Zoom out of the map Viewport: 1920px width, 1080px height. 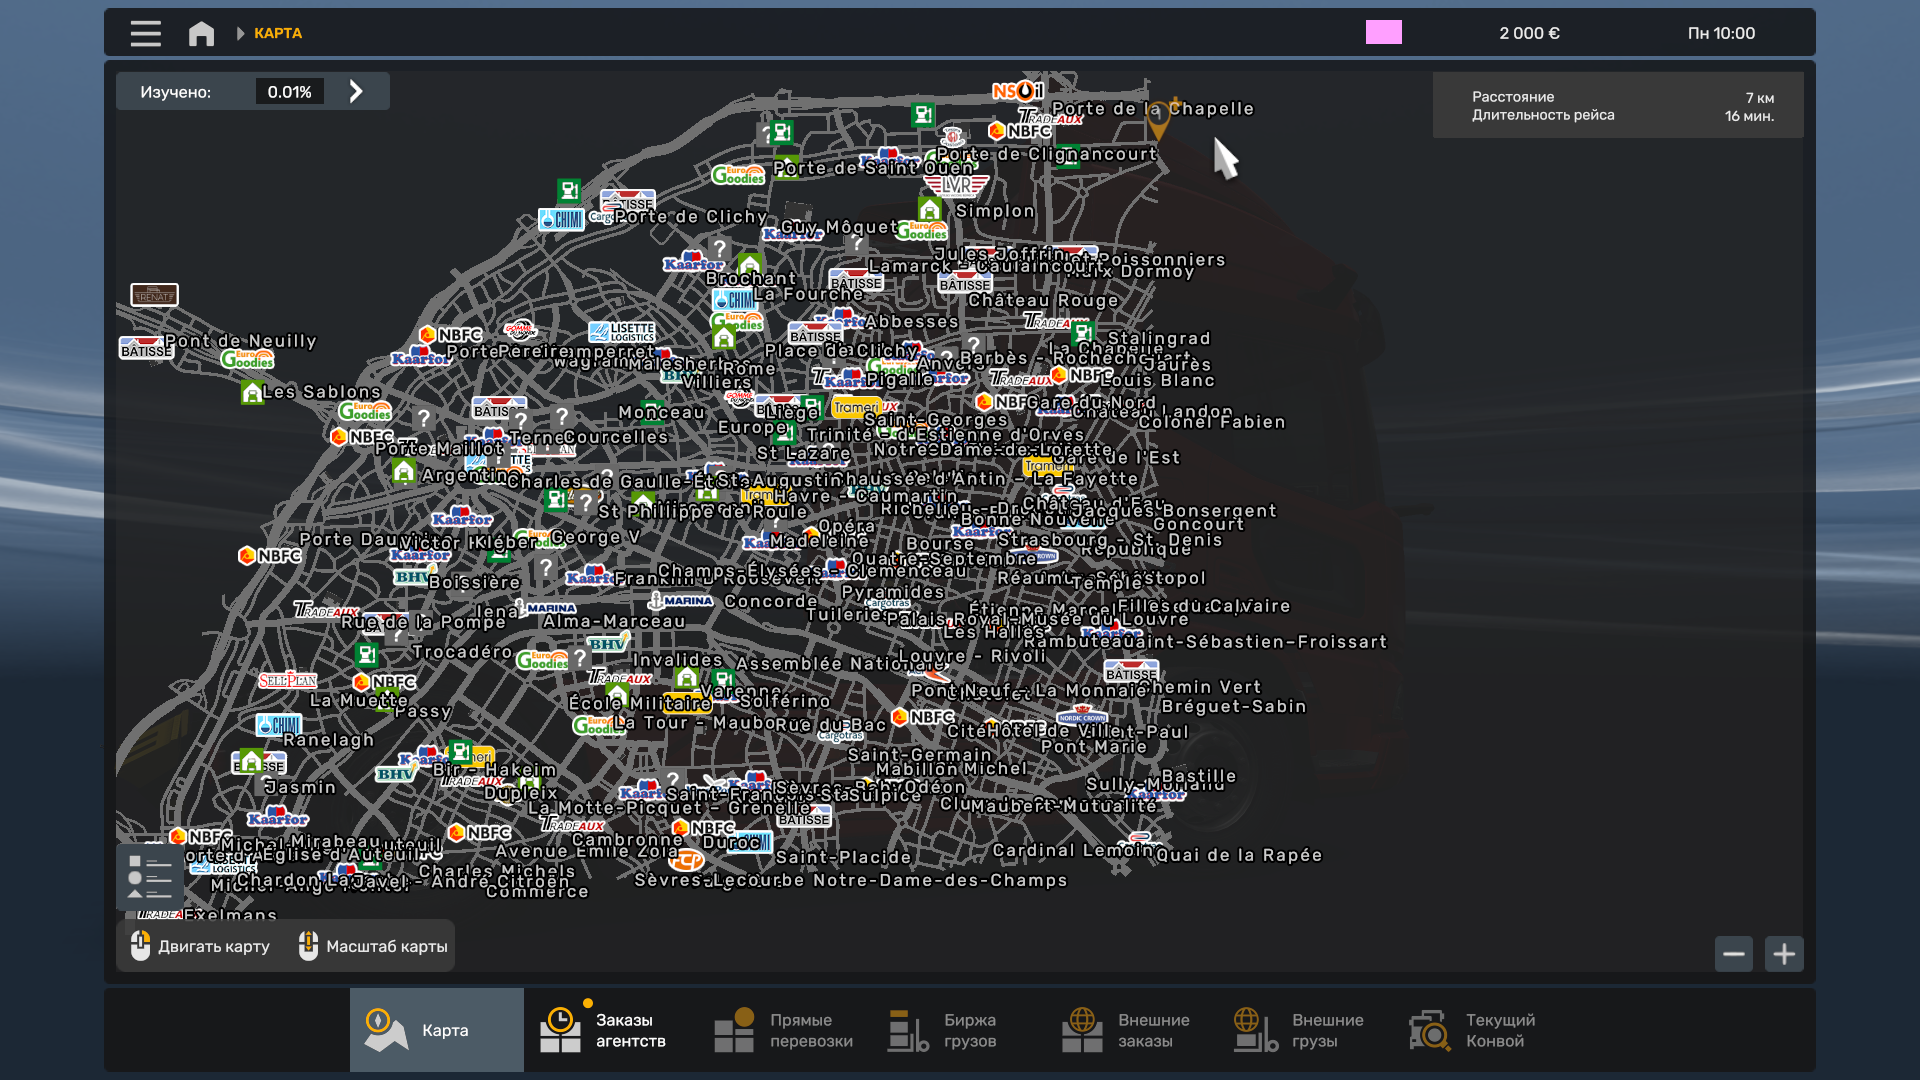(x=1733, y=954)
